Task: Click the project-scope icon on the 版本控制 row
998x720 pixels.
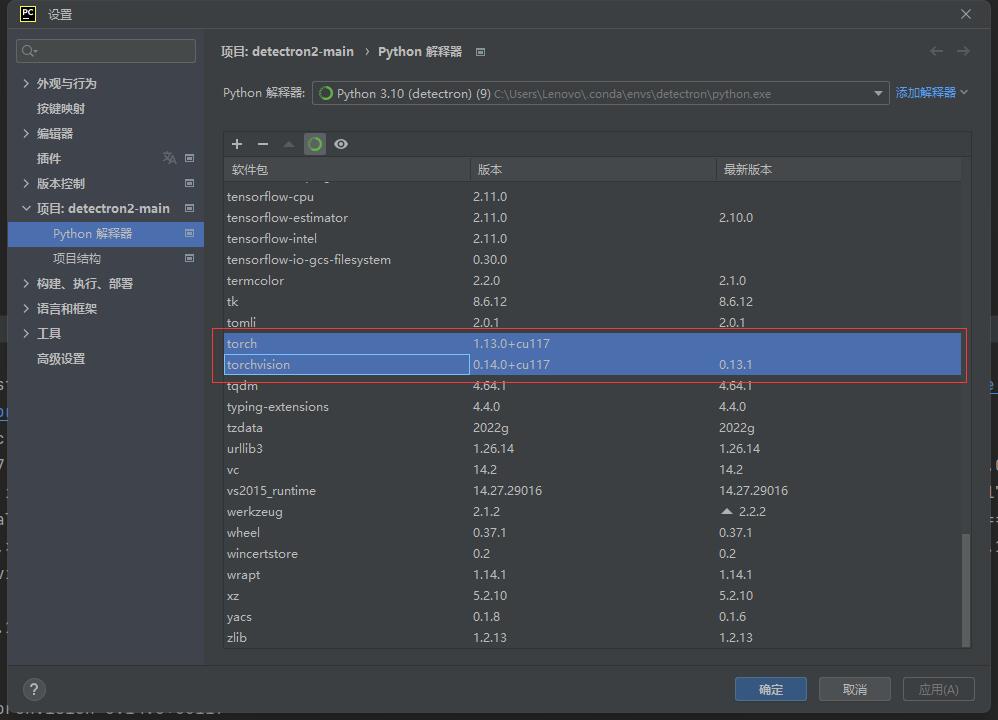Action: pyautogui.click(x=189, y=183)
